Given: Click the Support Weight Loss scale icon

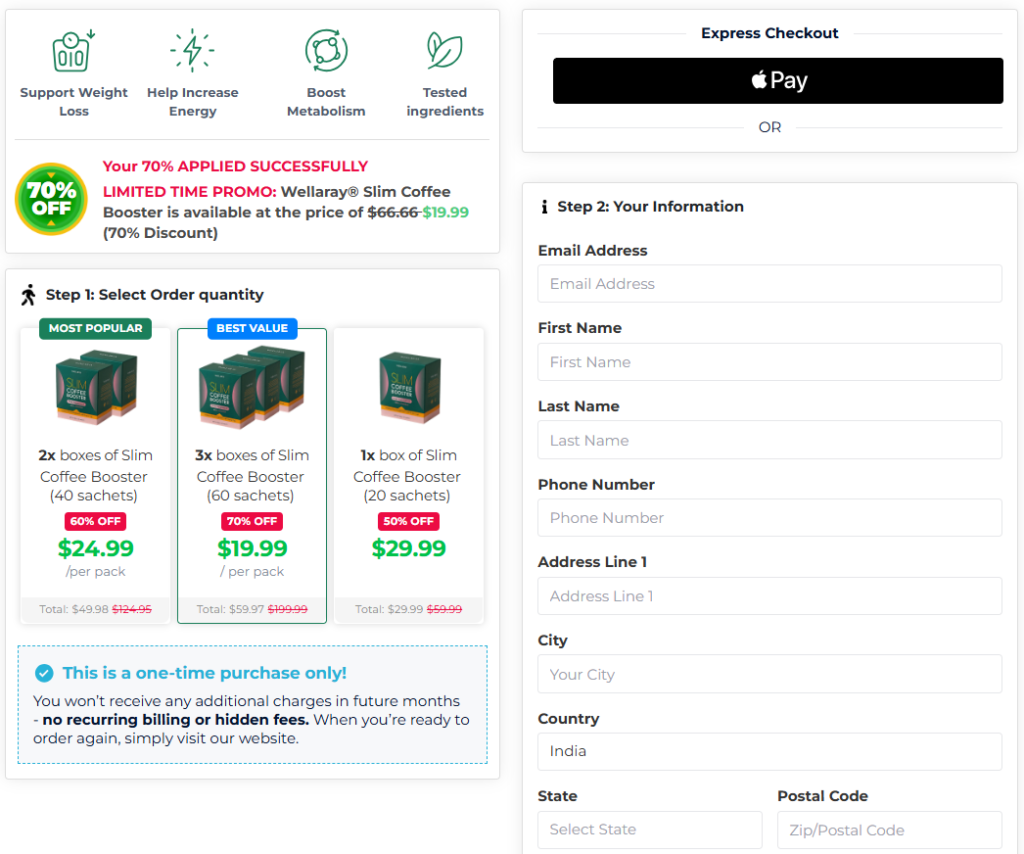Looking at the screenshot, I should pyautogui.click(x=73, y=50).
